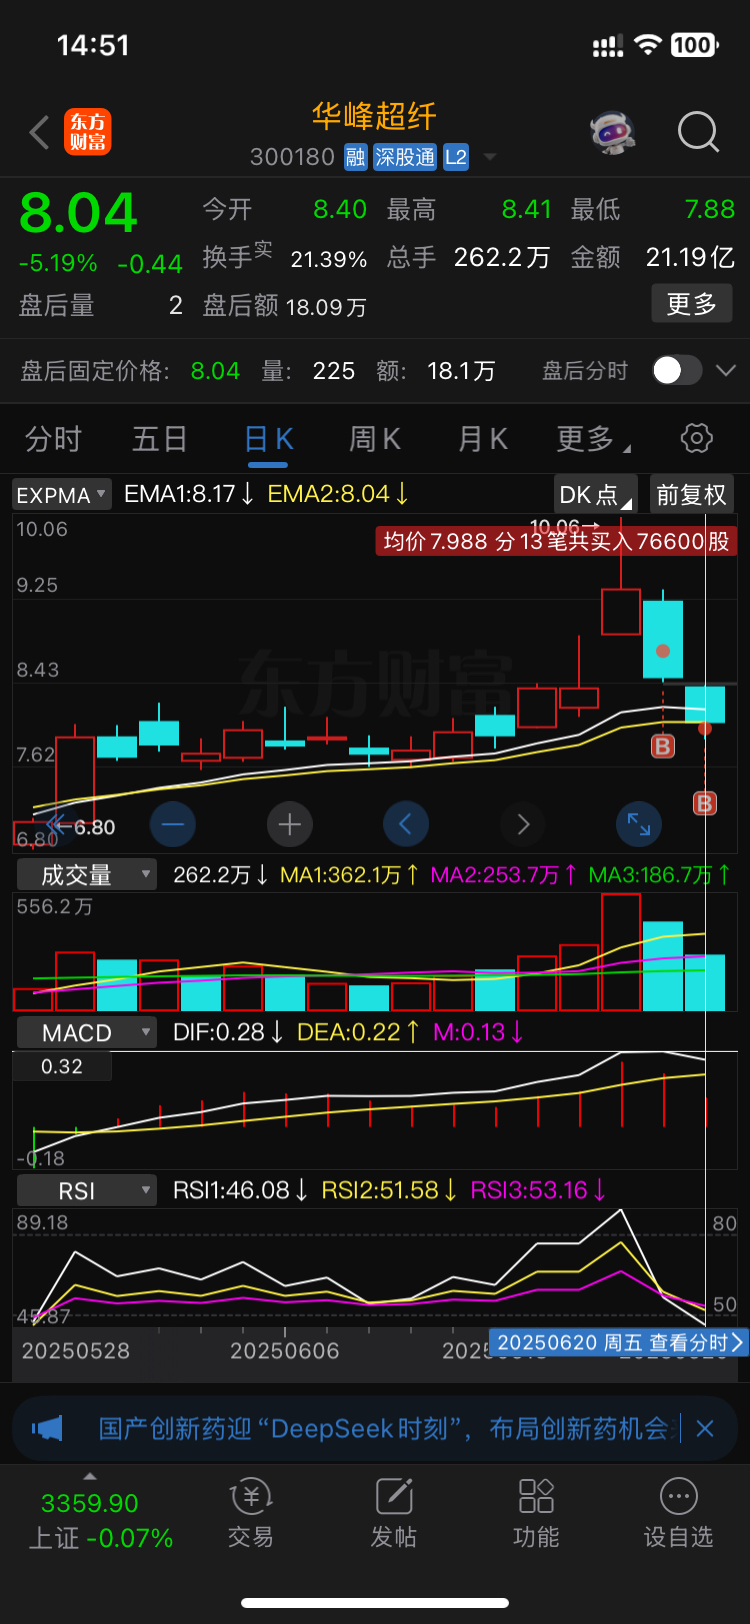The width and height of the screenshot is (750, 1624).
Task: Zoom in chart with plus button
Action: 290,825
